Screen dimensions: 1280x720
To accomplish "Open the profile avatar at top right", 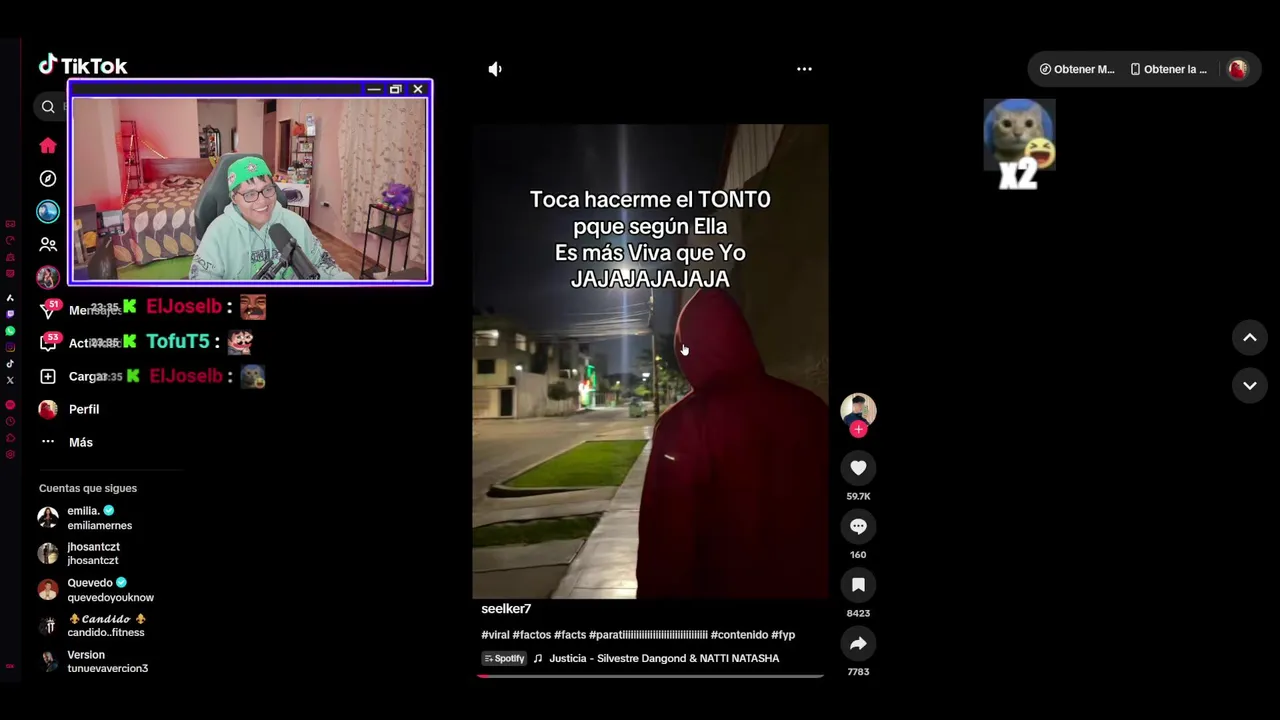I will (x=1238, y=69).
